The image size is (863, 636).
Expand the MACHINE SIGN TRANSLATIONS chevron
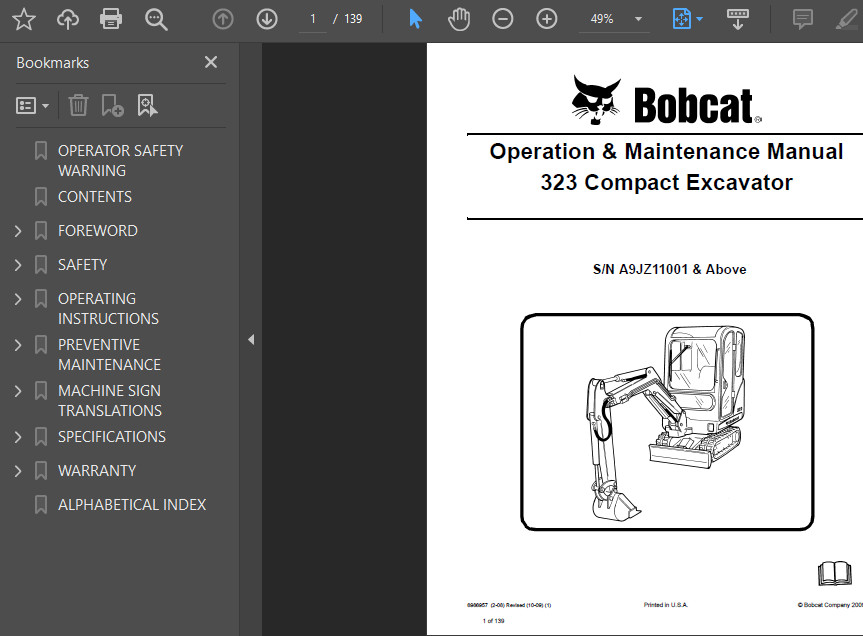coord(18,391)
